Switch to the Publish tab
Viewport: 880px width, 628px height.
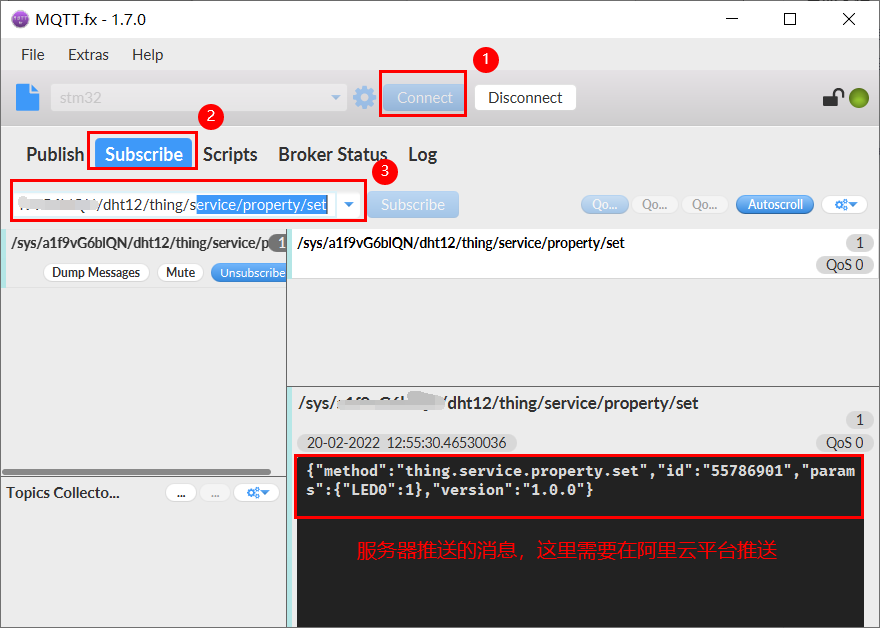(x=55, y=154)
